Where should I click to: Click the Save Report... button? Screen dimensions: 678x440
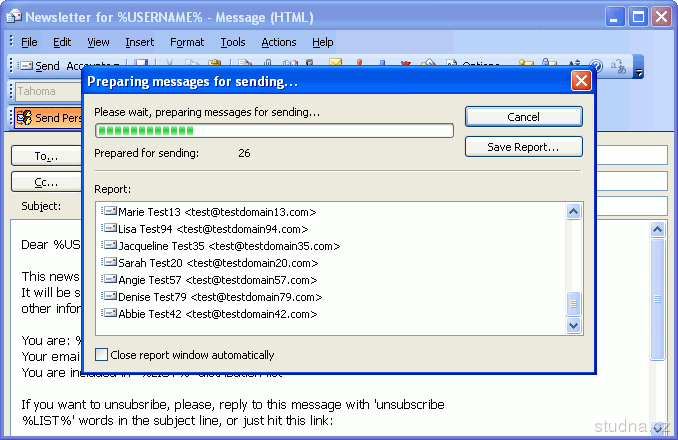point(524,147)
